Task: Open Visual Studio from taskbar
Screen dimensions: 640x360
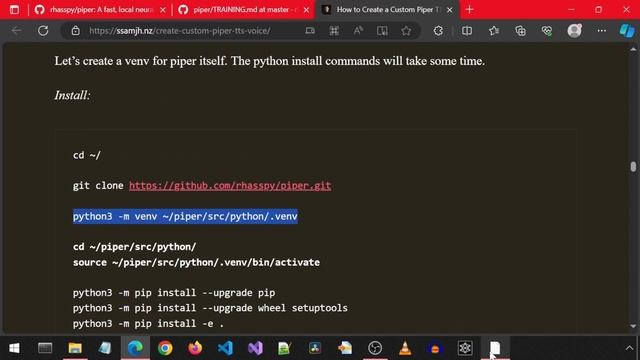Action: 255,348
